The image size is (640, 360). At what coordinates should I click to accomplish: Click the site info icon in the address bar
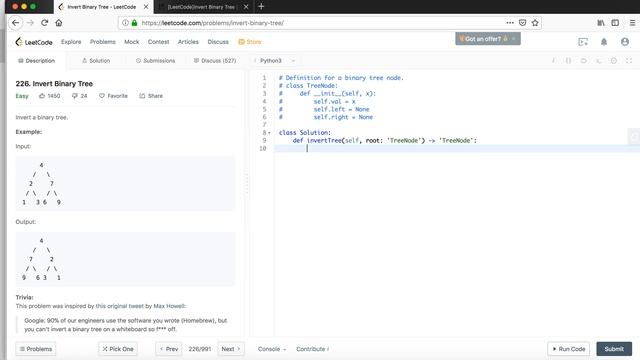[125, 23]
